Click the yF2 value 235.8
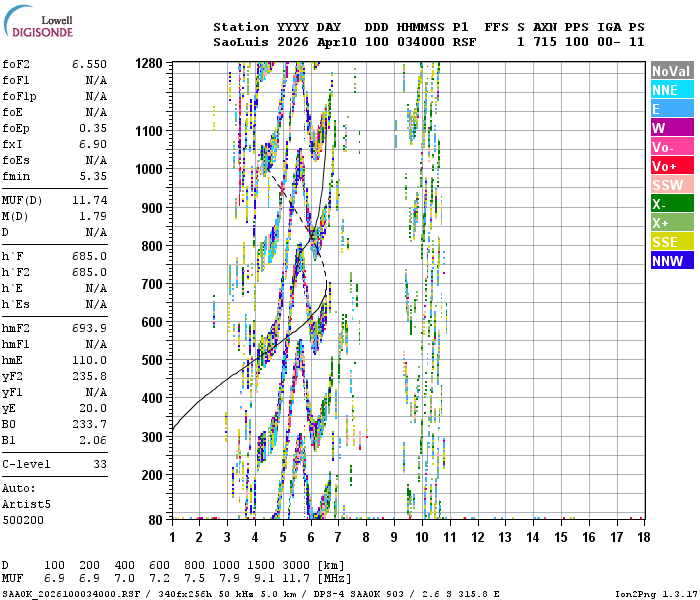 [x=89, y=376]
